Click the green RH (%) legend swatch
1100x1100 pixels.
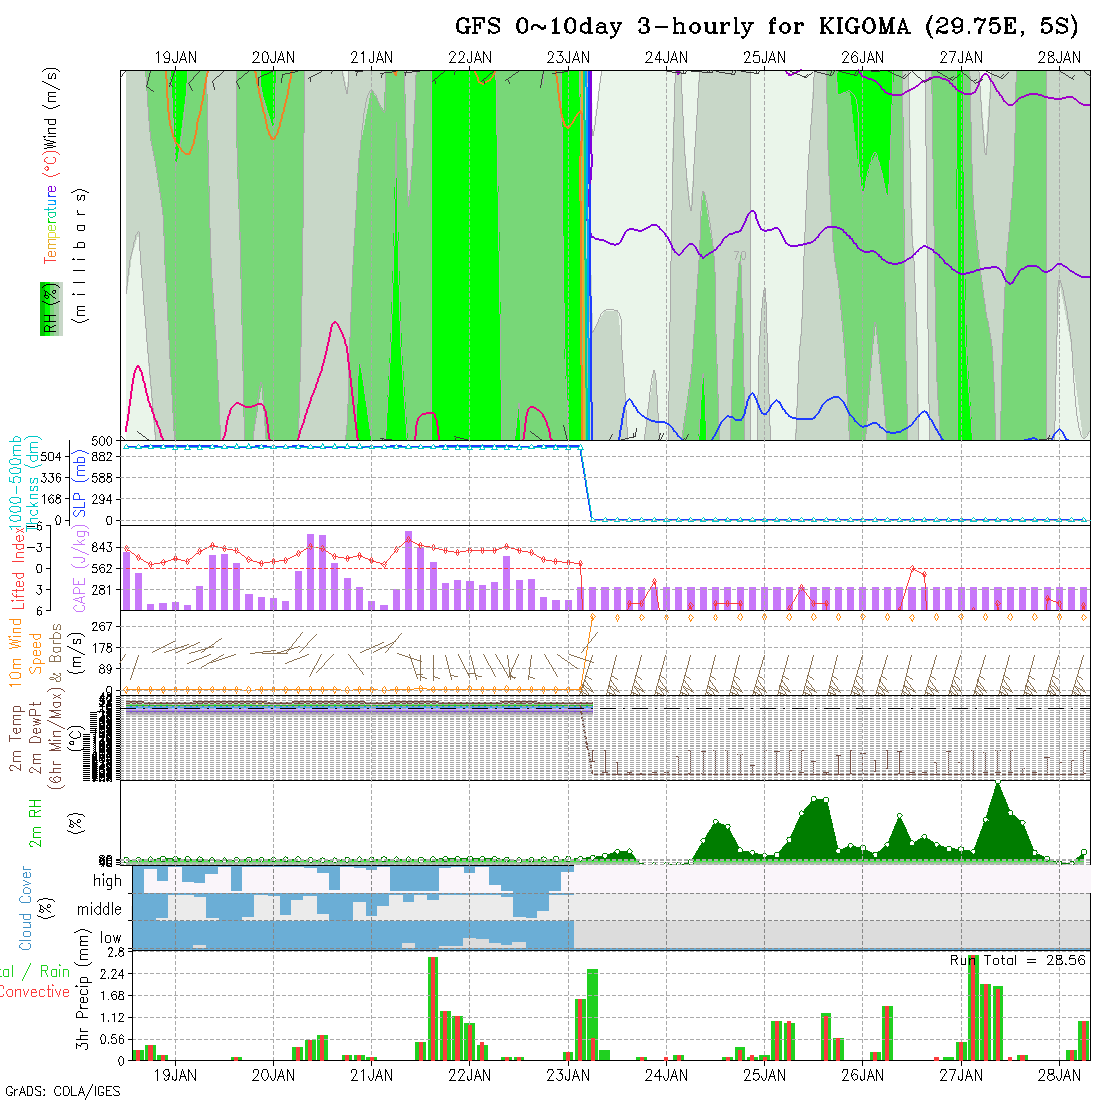[47, 309]
